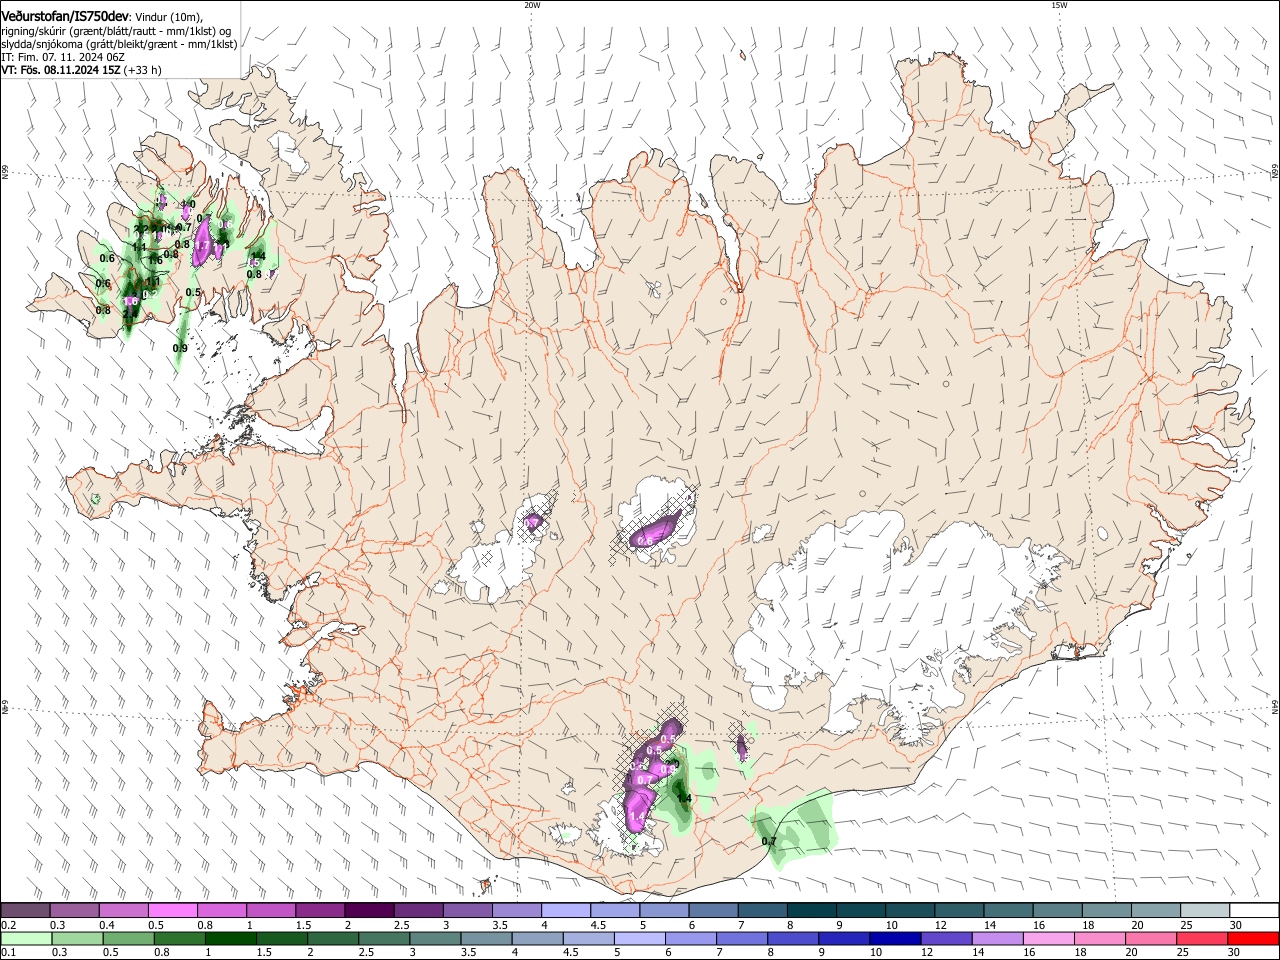The image size is (1280, 960).
Task: Select upper legend swatch between 8 and 9
Action: pos(811,910)
